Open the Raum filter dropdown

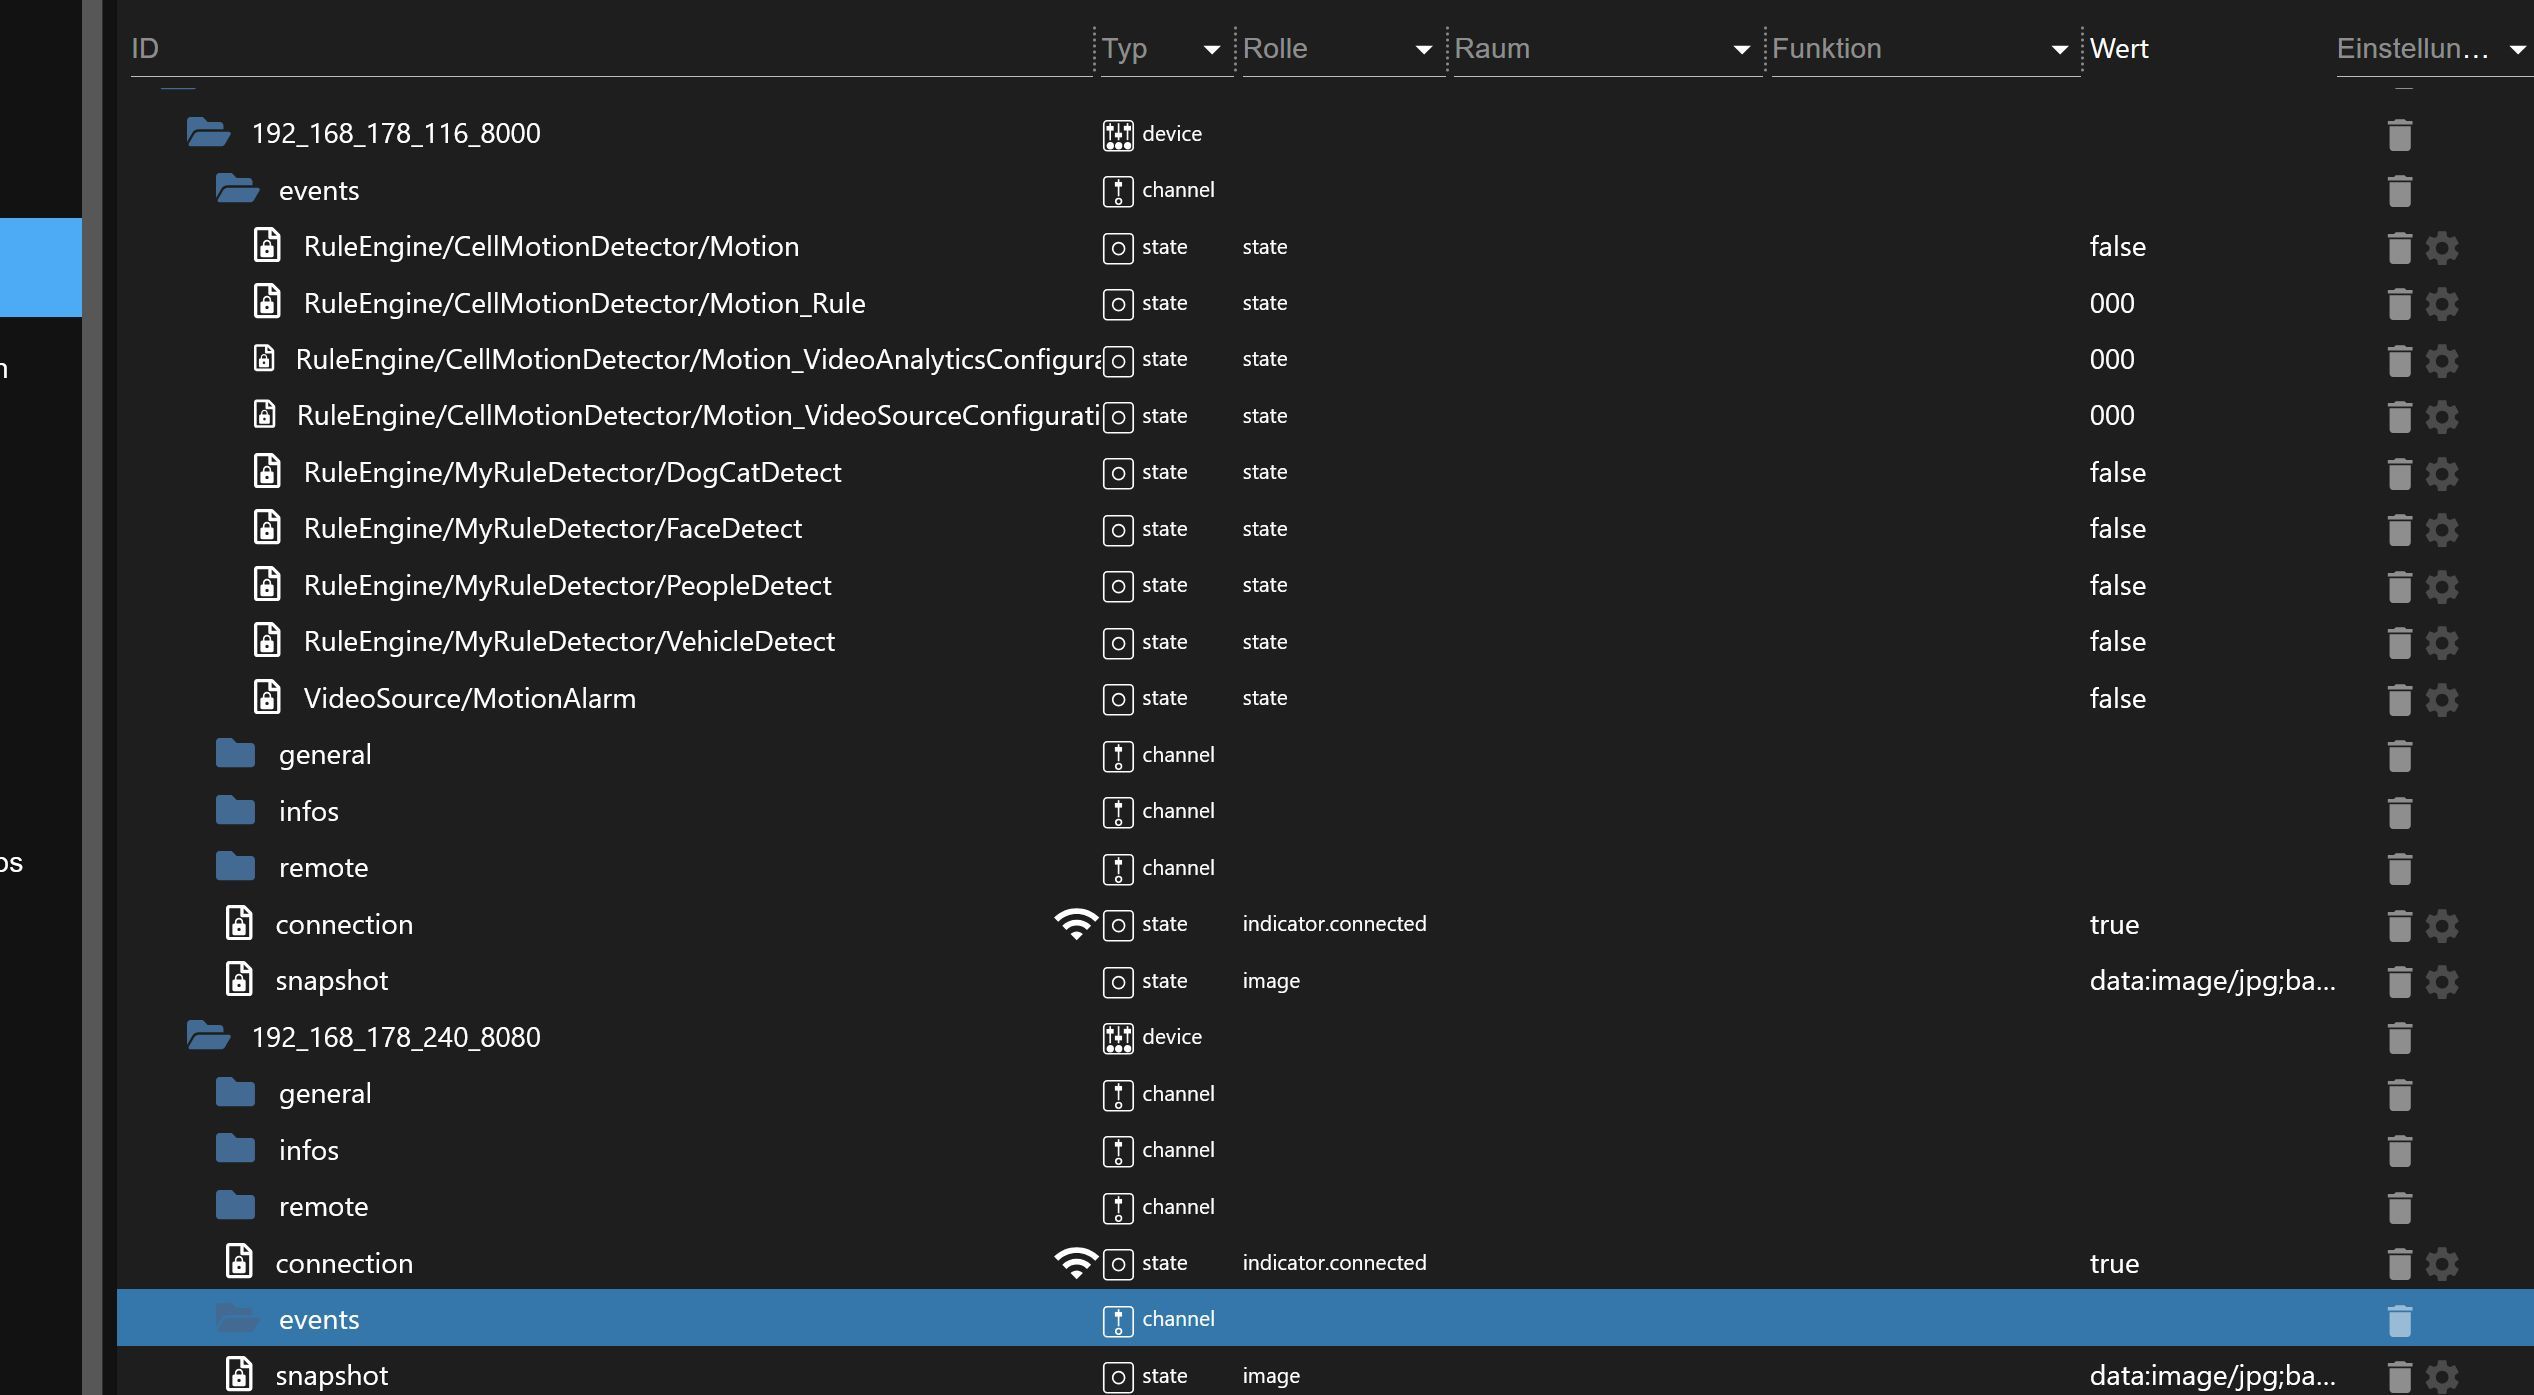tap(1741, 49)
